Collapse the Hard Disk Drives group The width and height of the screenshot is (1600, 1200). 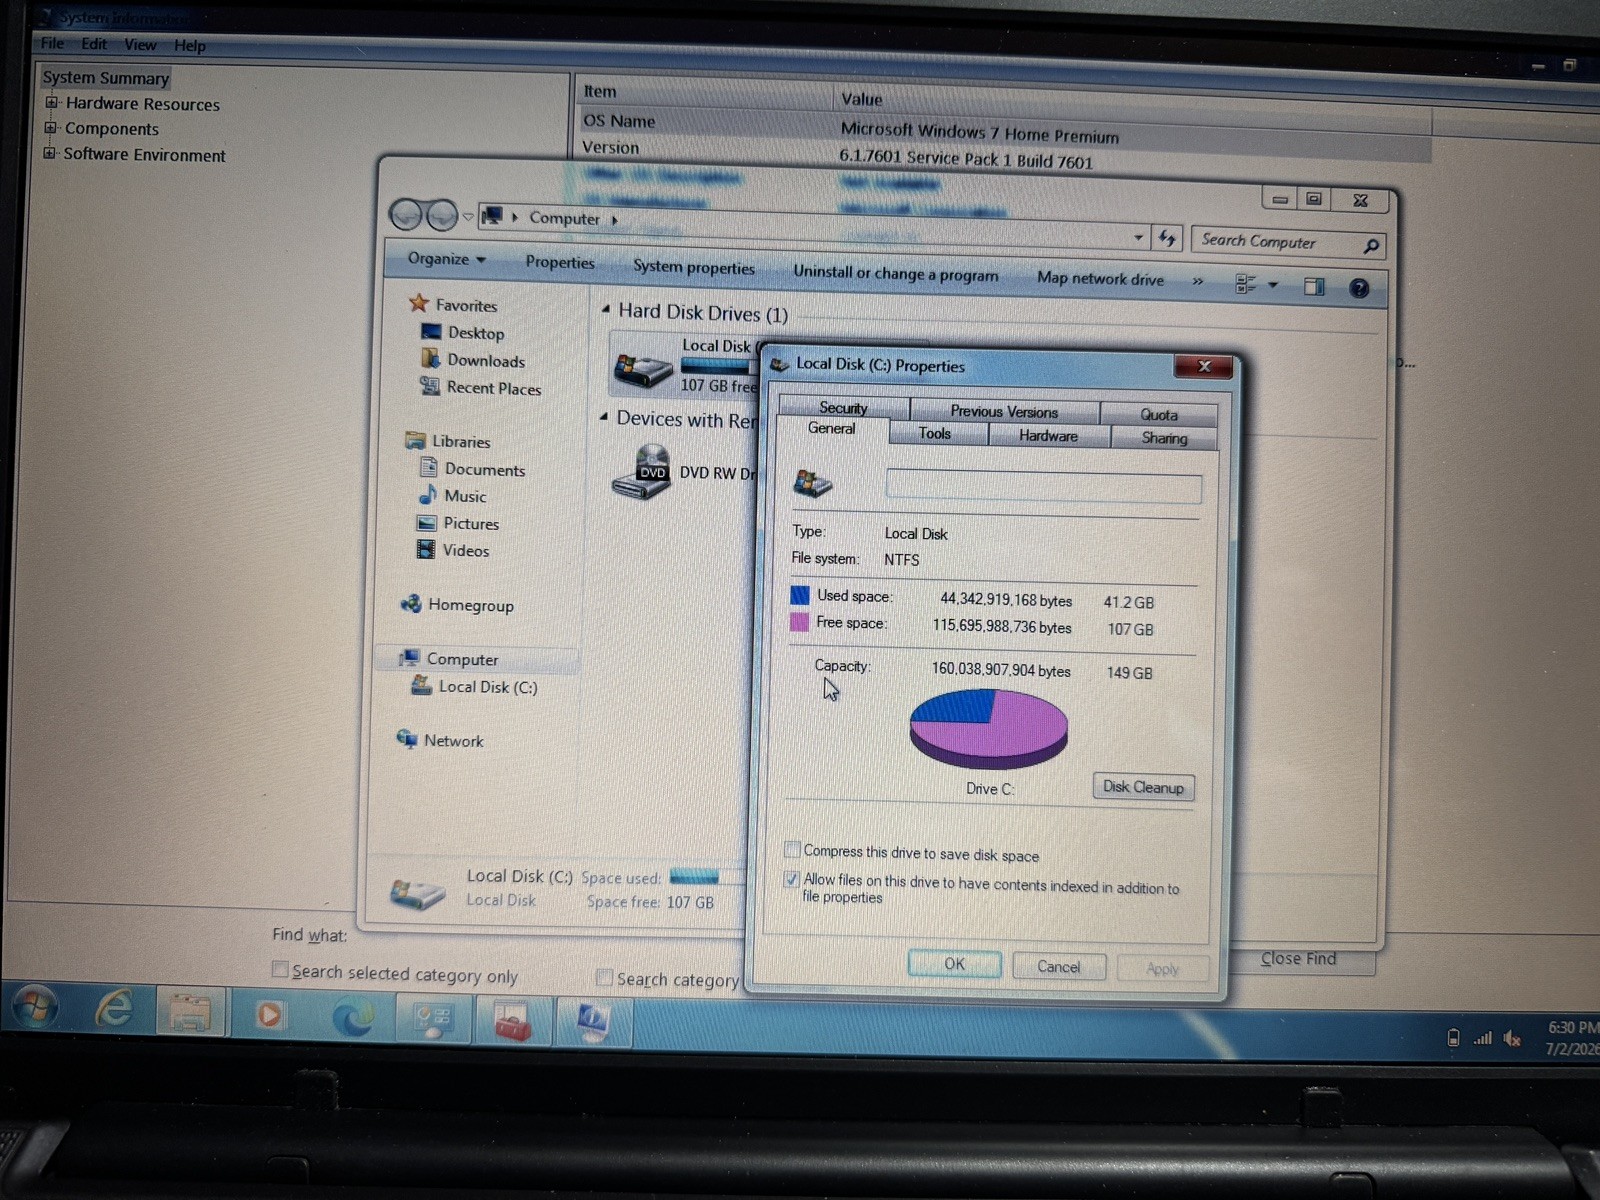pos(605,310)
